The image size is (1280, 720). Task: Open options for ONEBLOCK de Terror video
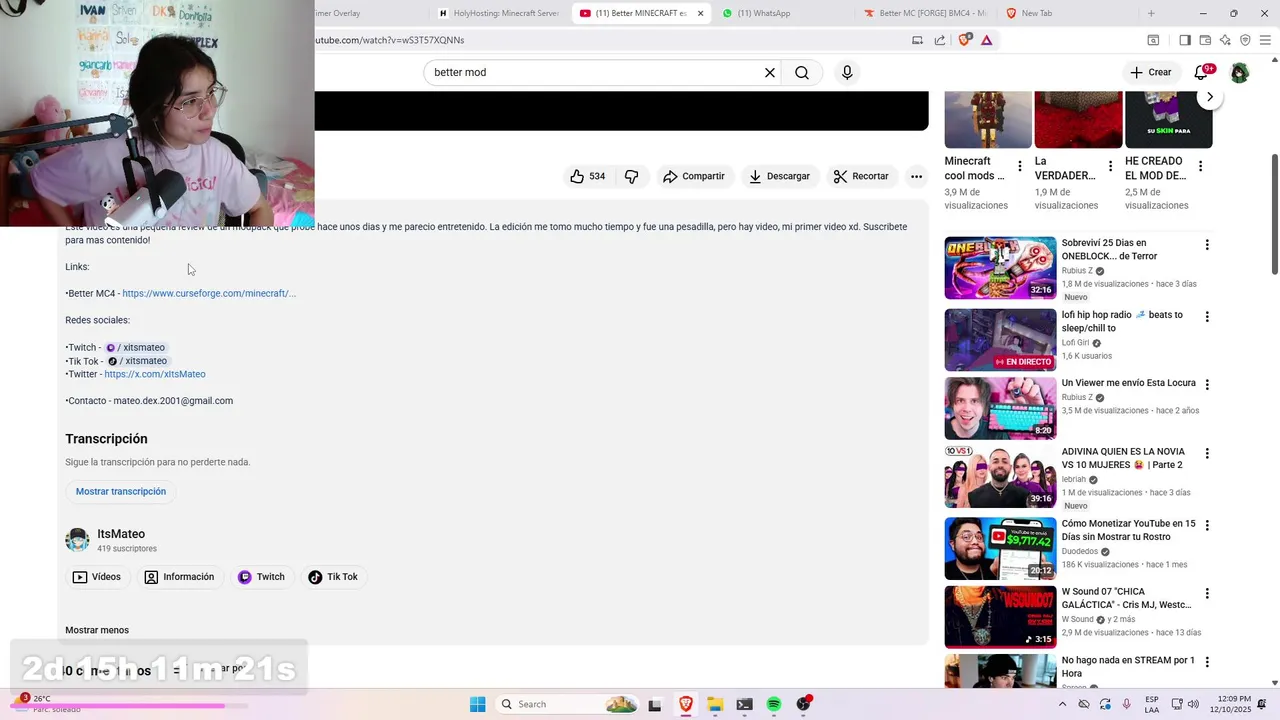pos(1207,245)
